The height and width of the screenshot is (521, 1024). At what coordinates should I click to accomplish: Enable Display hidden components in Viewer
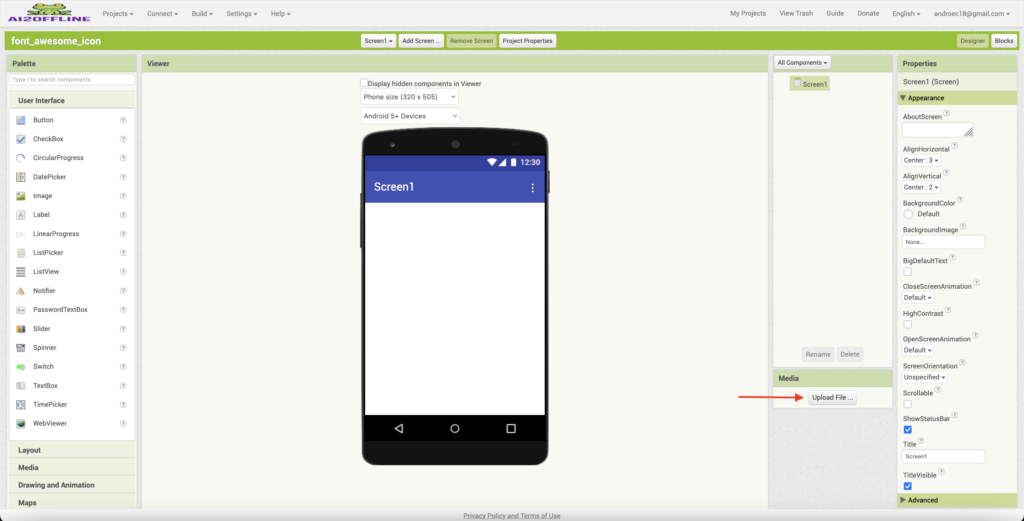364,83
